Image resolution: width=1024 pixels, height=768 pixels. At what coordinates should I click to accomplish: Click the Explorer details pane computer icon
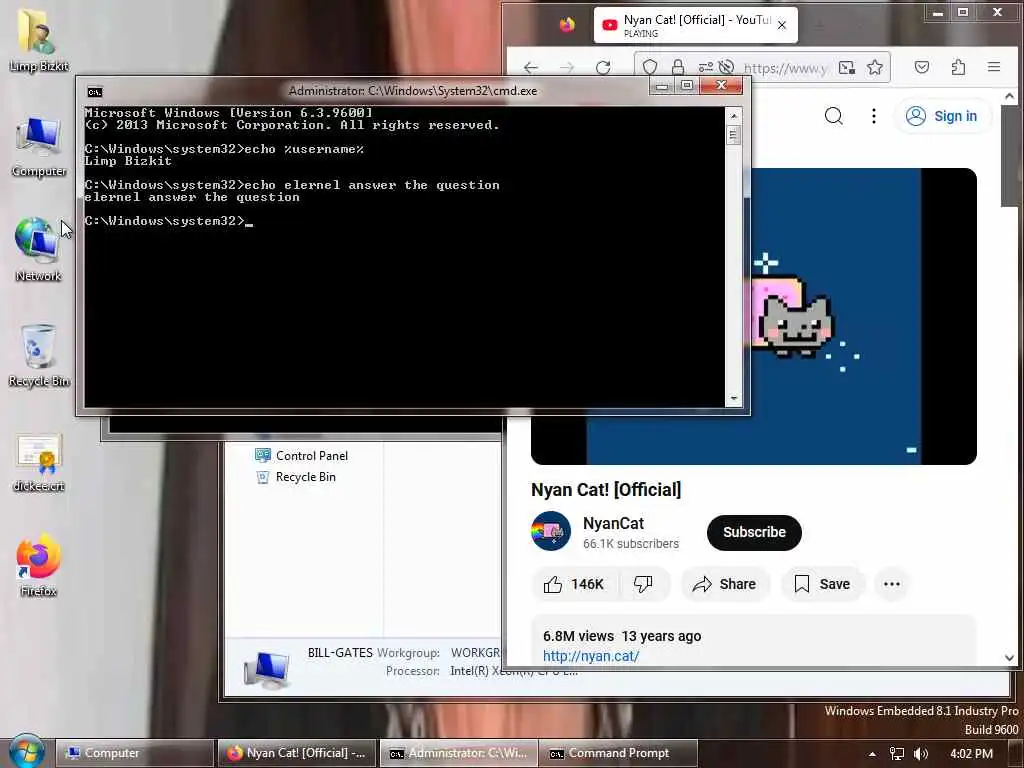click(266, 670)
